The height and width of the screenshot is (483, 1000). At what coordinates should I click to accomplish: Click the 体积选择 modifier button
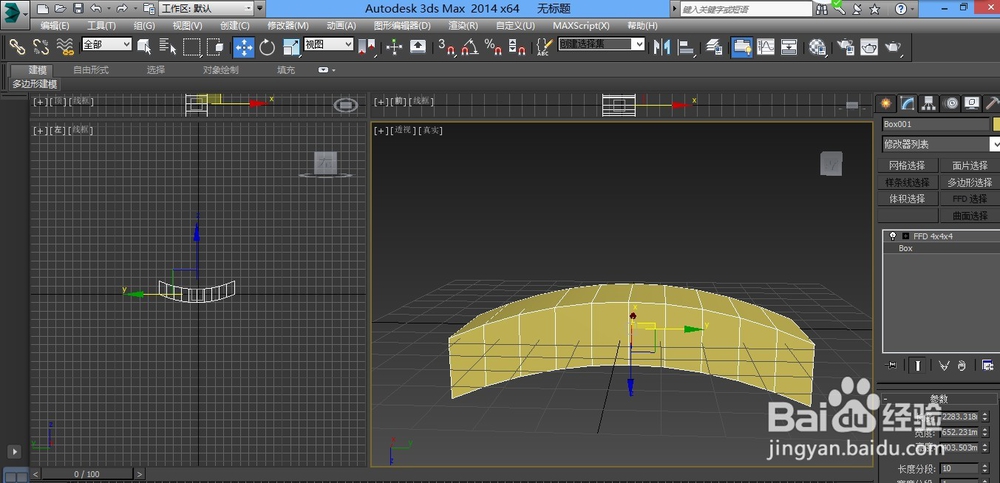[907, 198]
